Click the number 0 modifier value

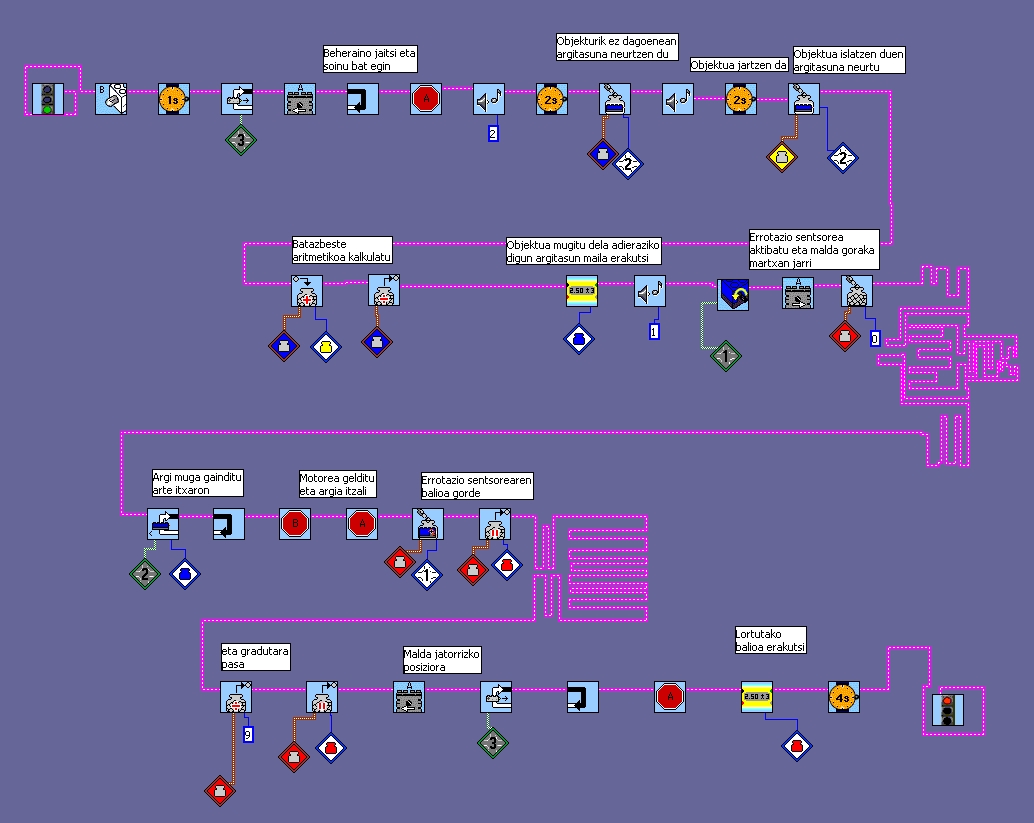pyautogui.click(x=874, y=338)
